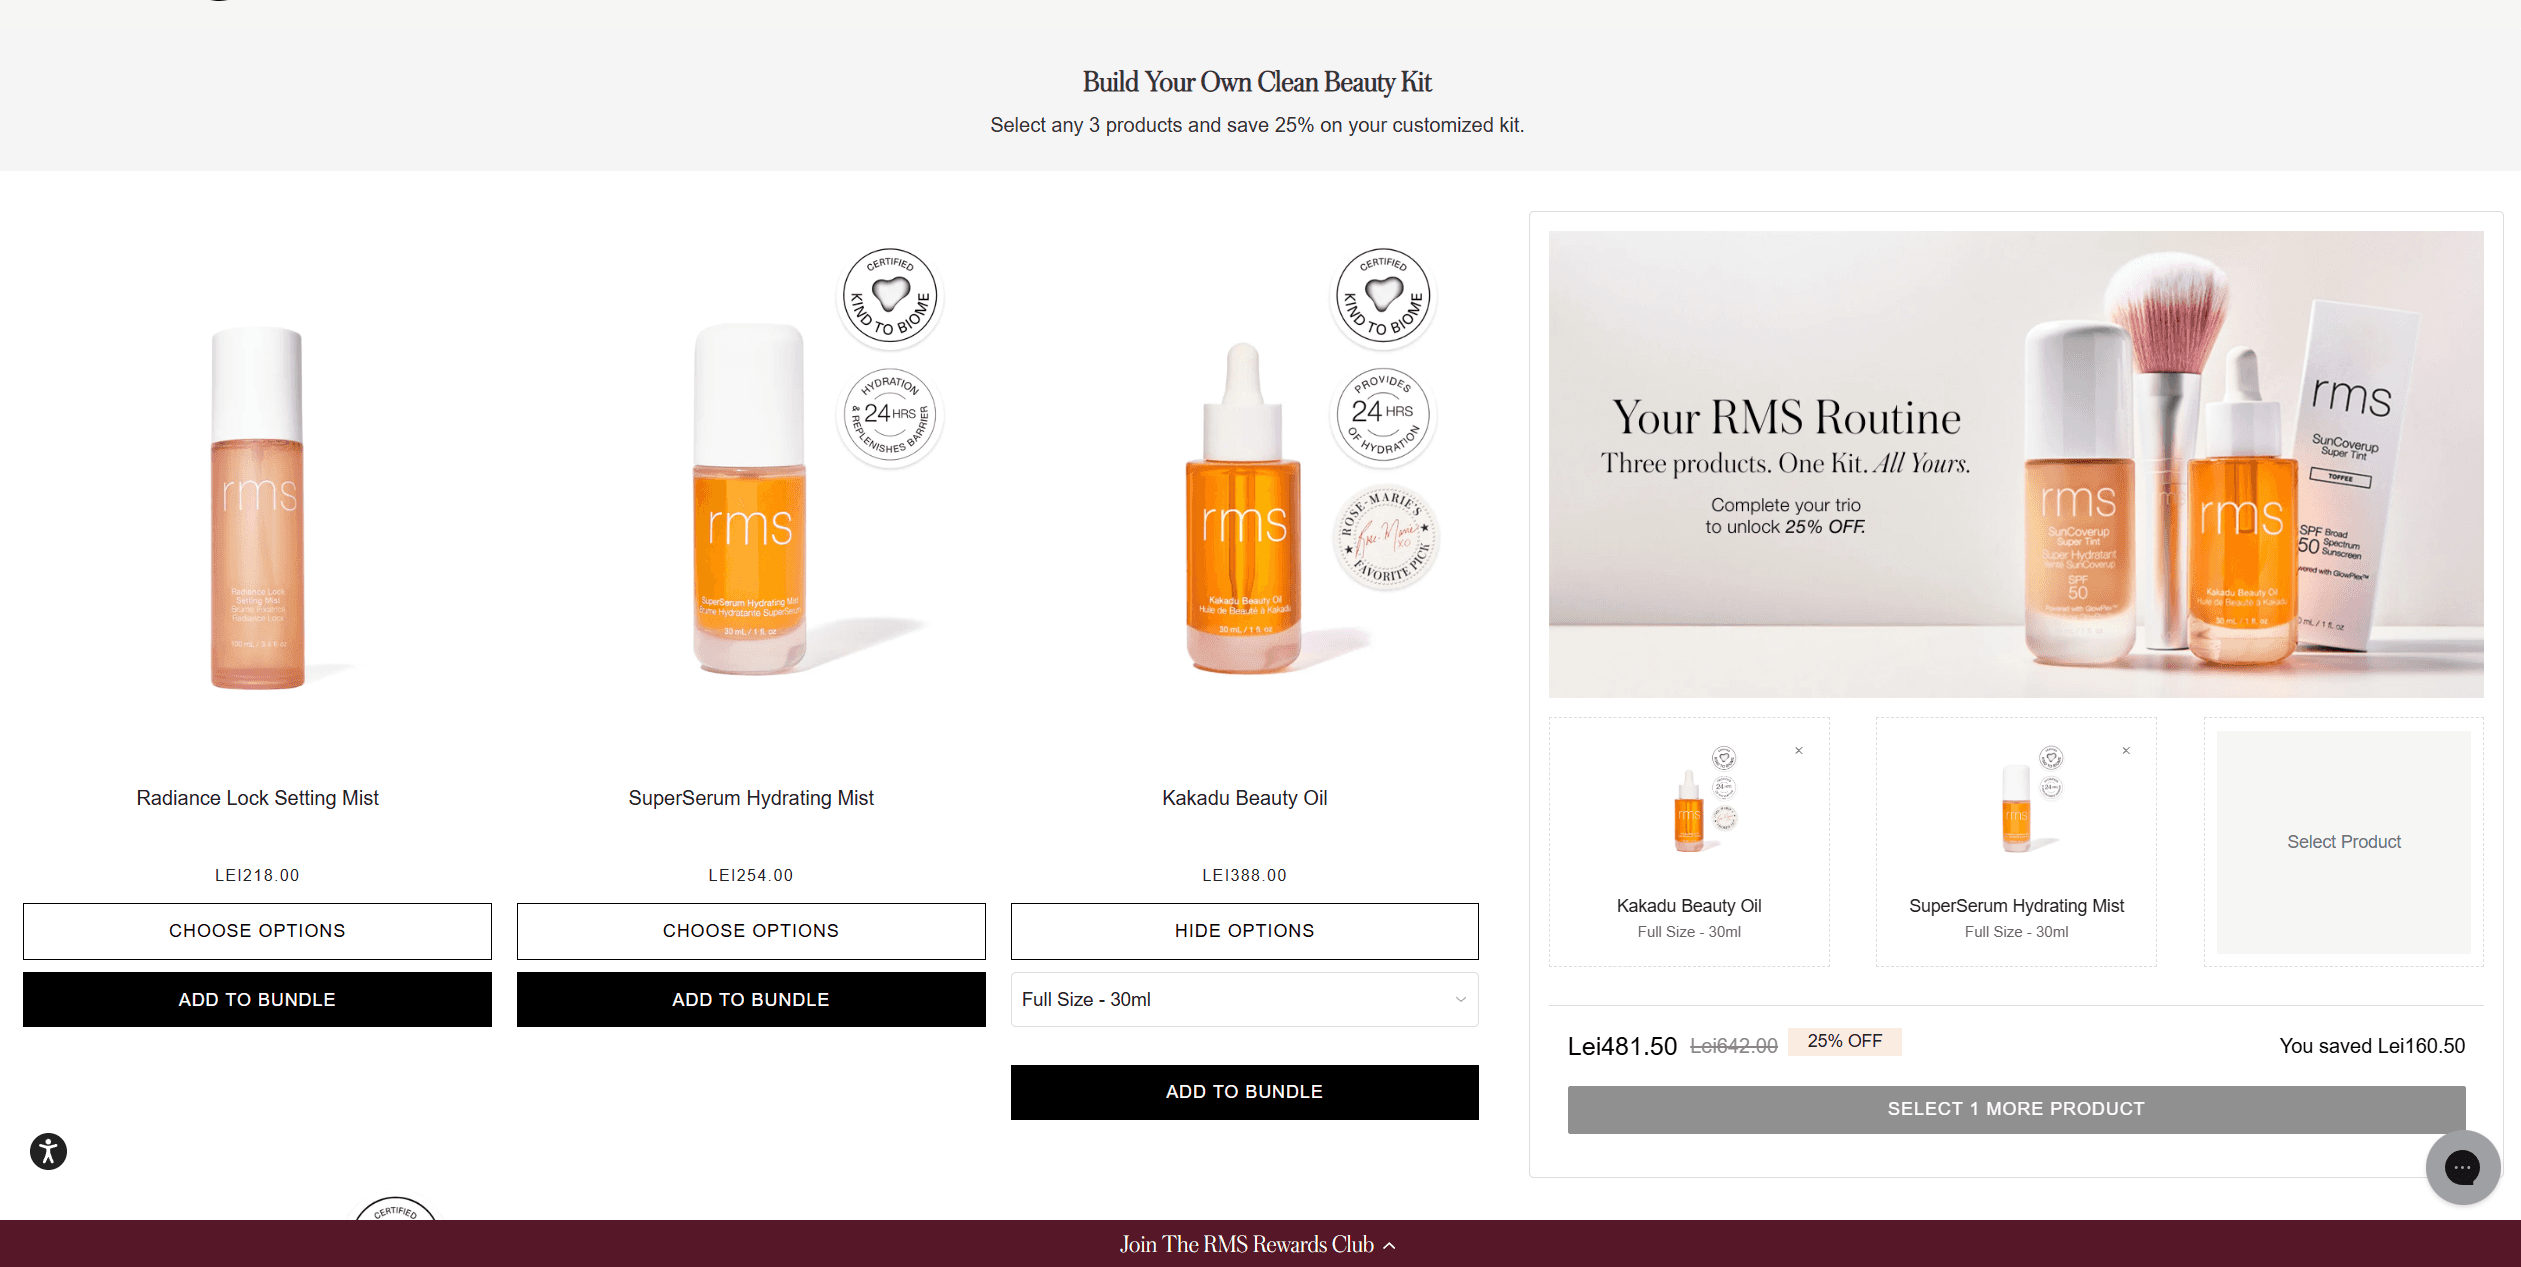Open the accessibility widget icon
The width and height of the screenshot is (2521, 1267).
[x=48, y=1151]
